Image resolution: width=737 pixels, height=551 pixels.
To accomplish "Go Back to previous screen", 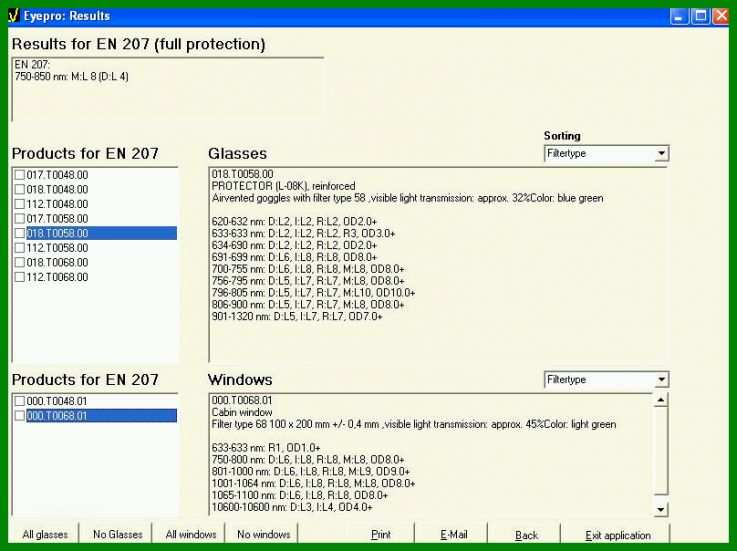I will pyautogui.click(x=526, y=535).
